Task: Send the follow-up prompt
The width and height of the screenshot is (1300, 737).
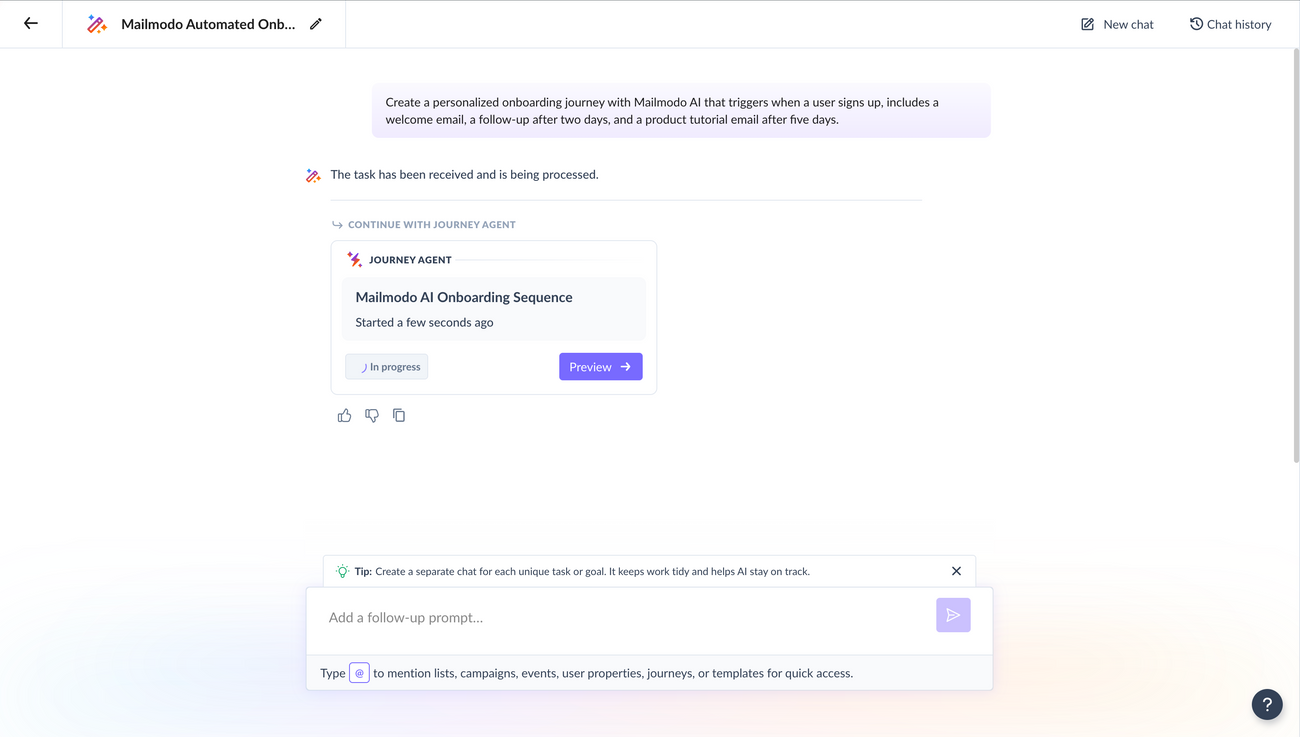Action: point(953,616)
